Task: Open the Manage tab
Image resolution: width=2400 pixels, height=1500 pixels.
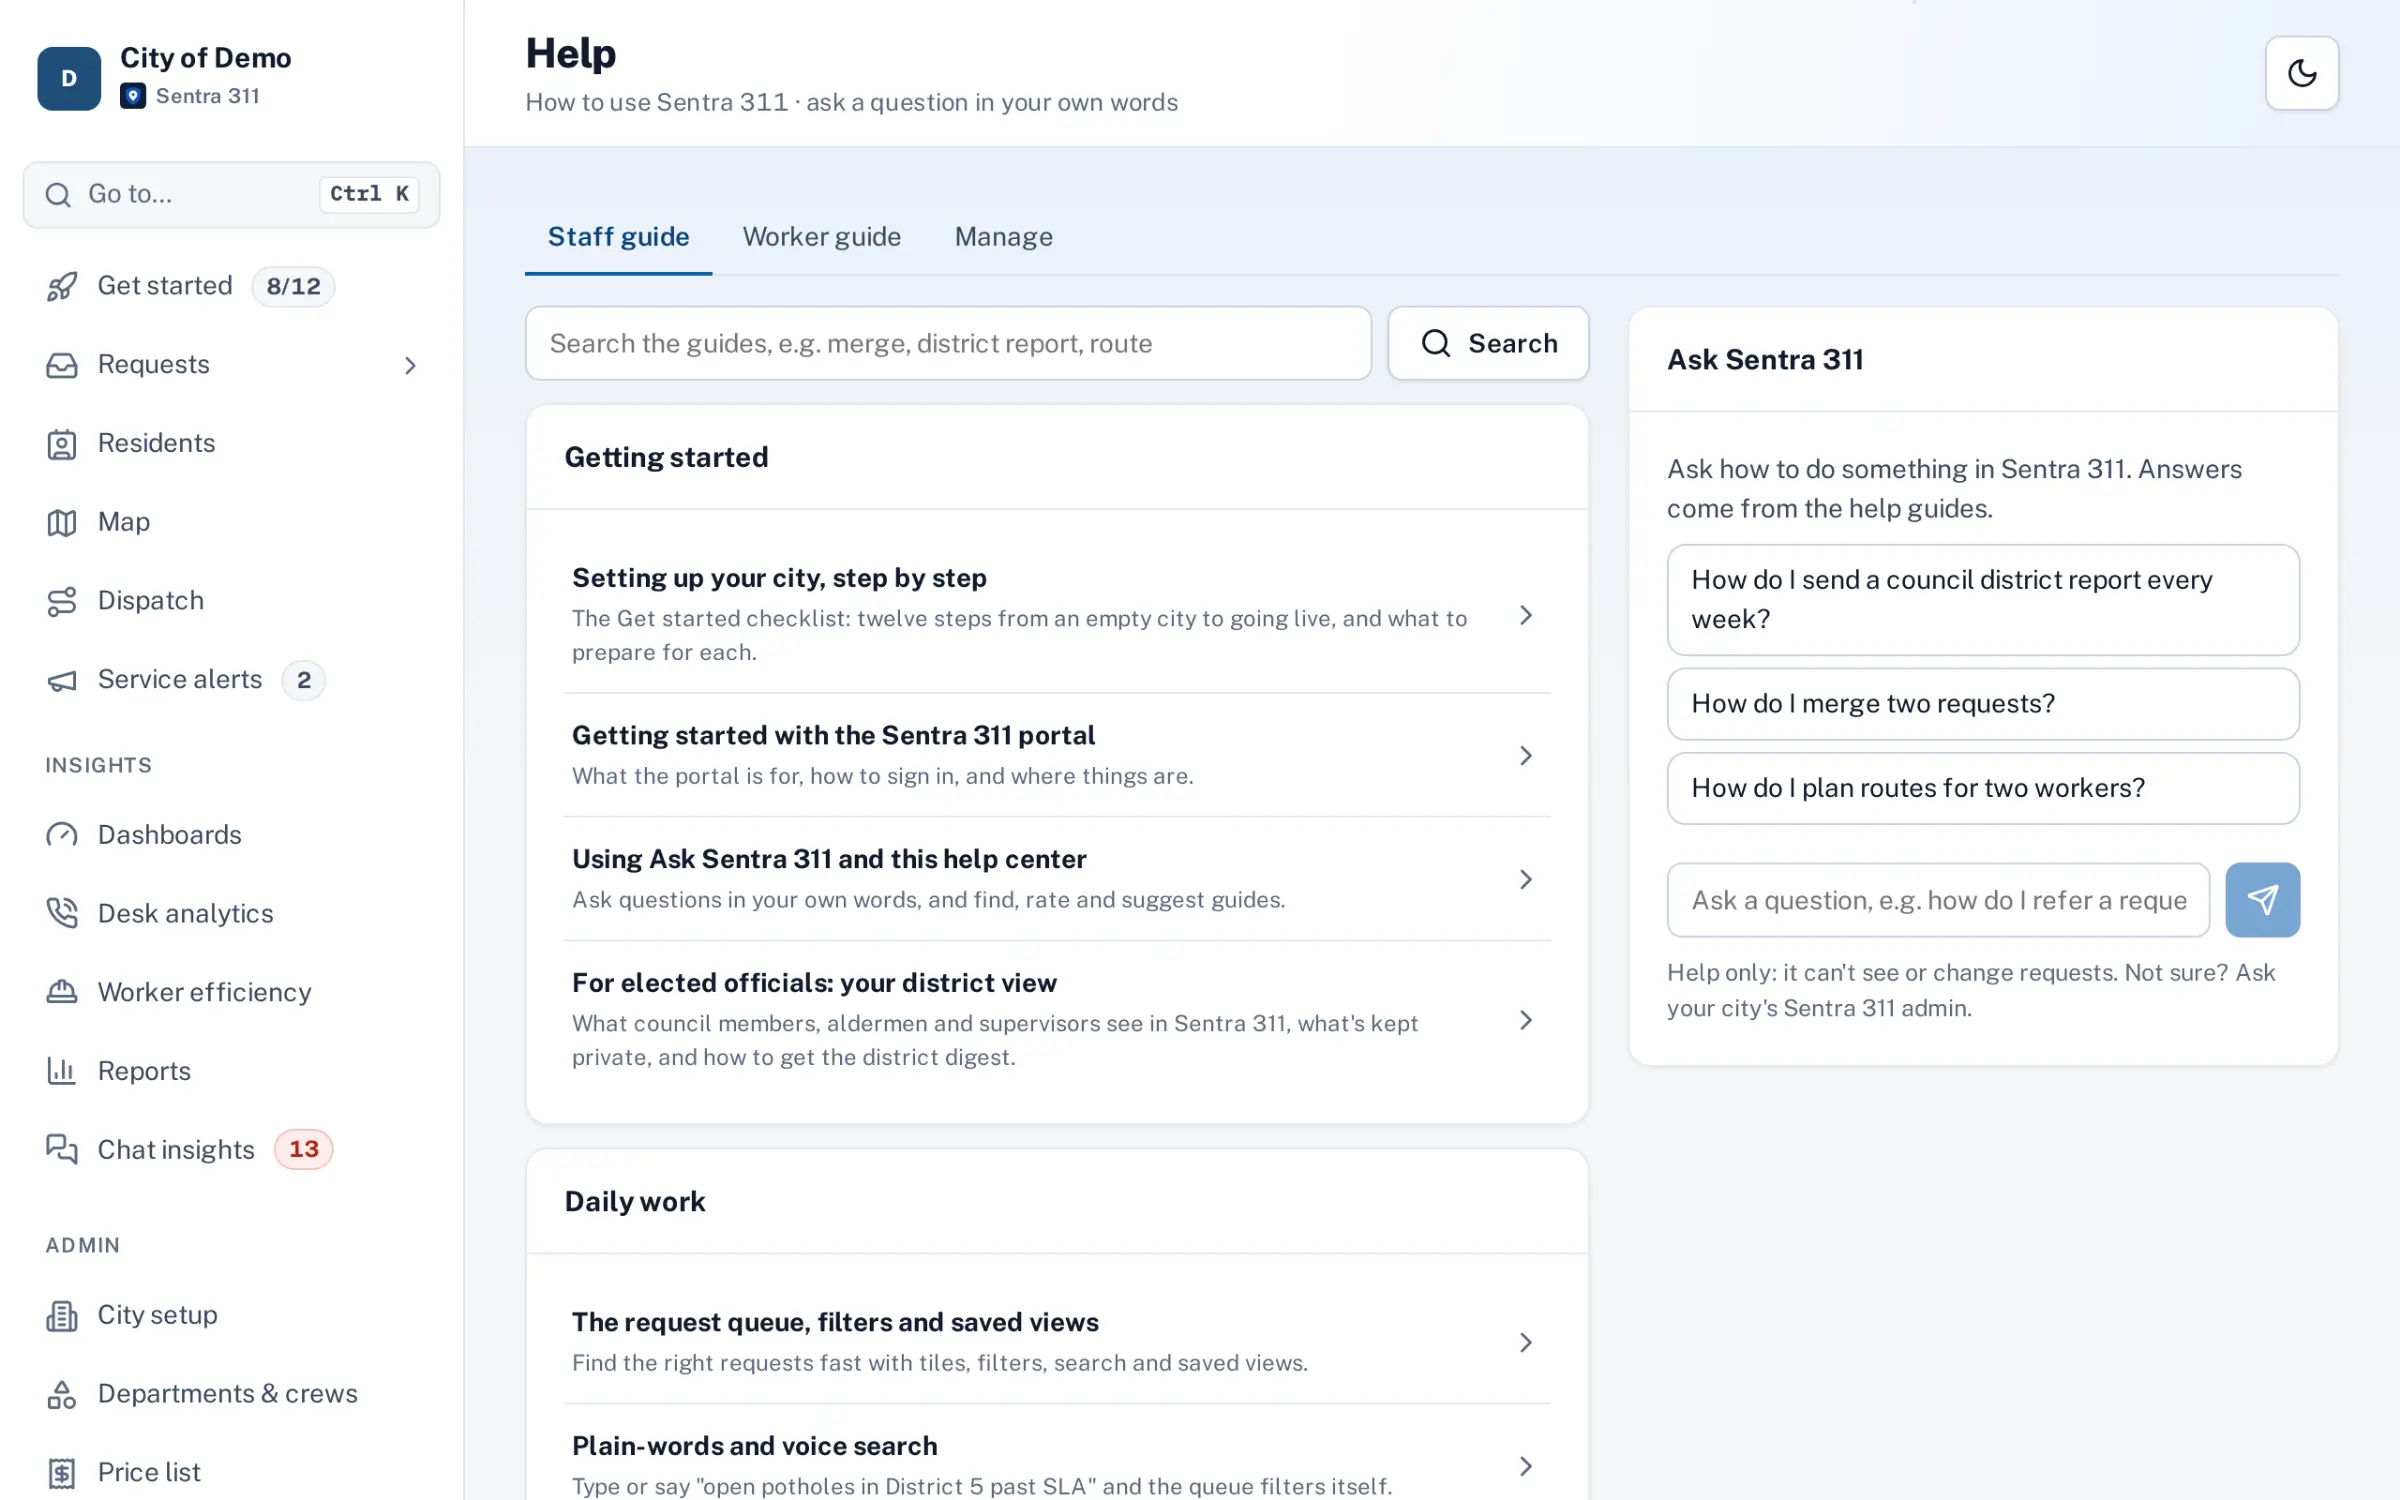Action: [1003, 237]
